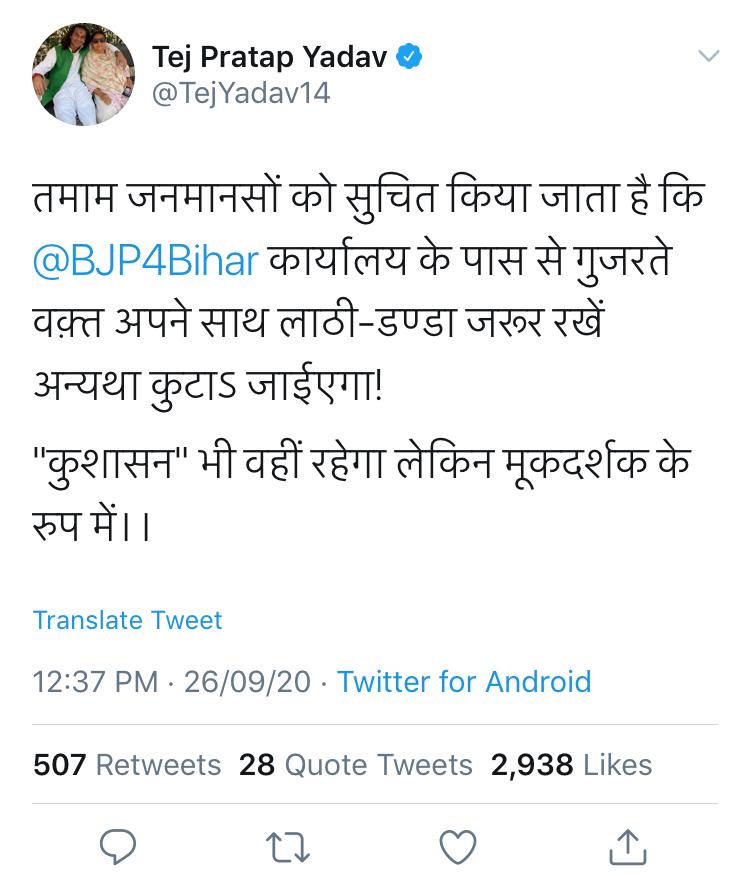The height and width of the screenshot is (878, 750).
Task: Open the Twitter for Android source link
Action: (x=464, y=682)
